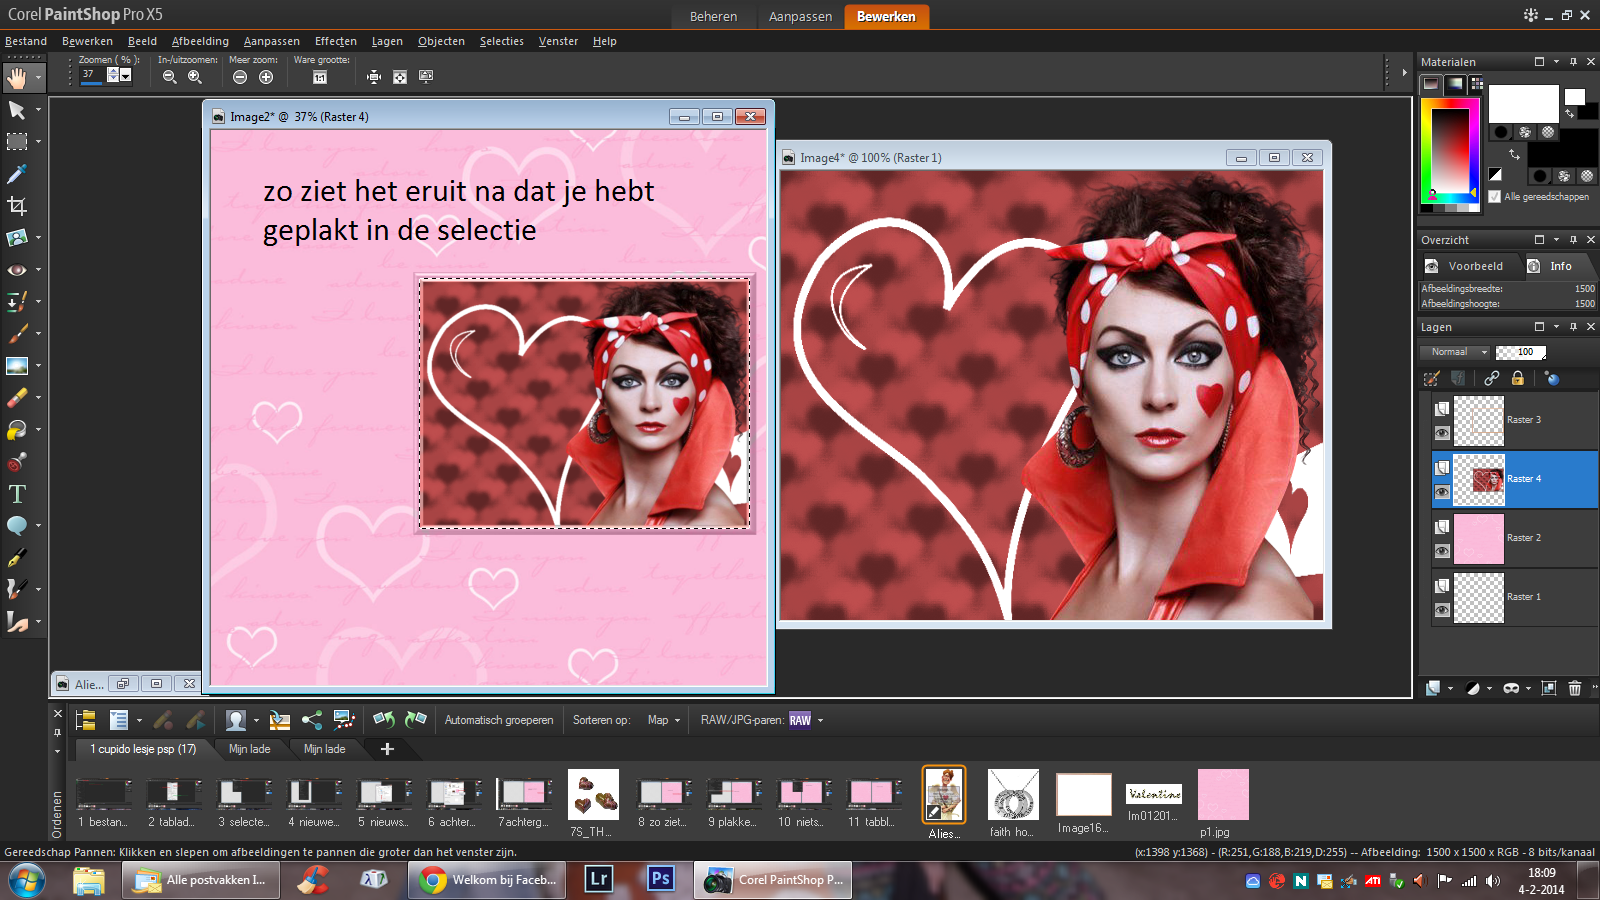Select the Pan hand tool

tap(17, 77)
